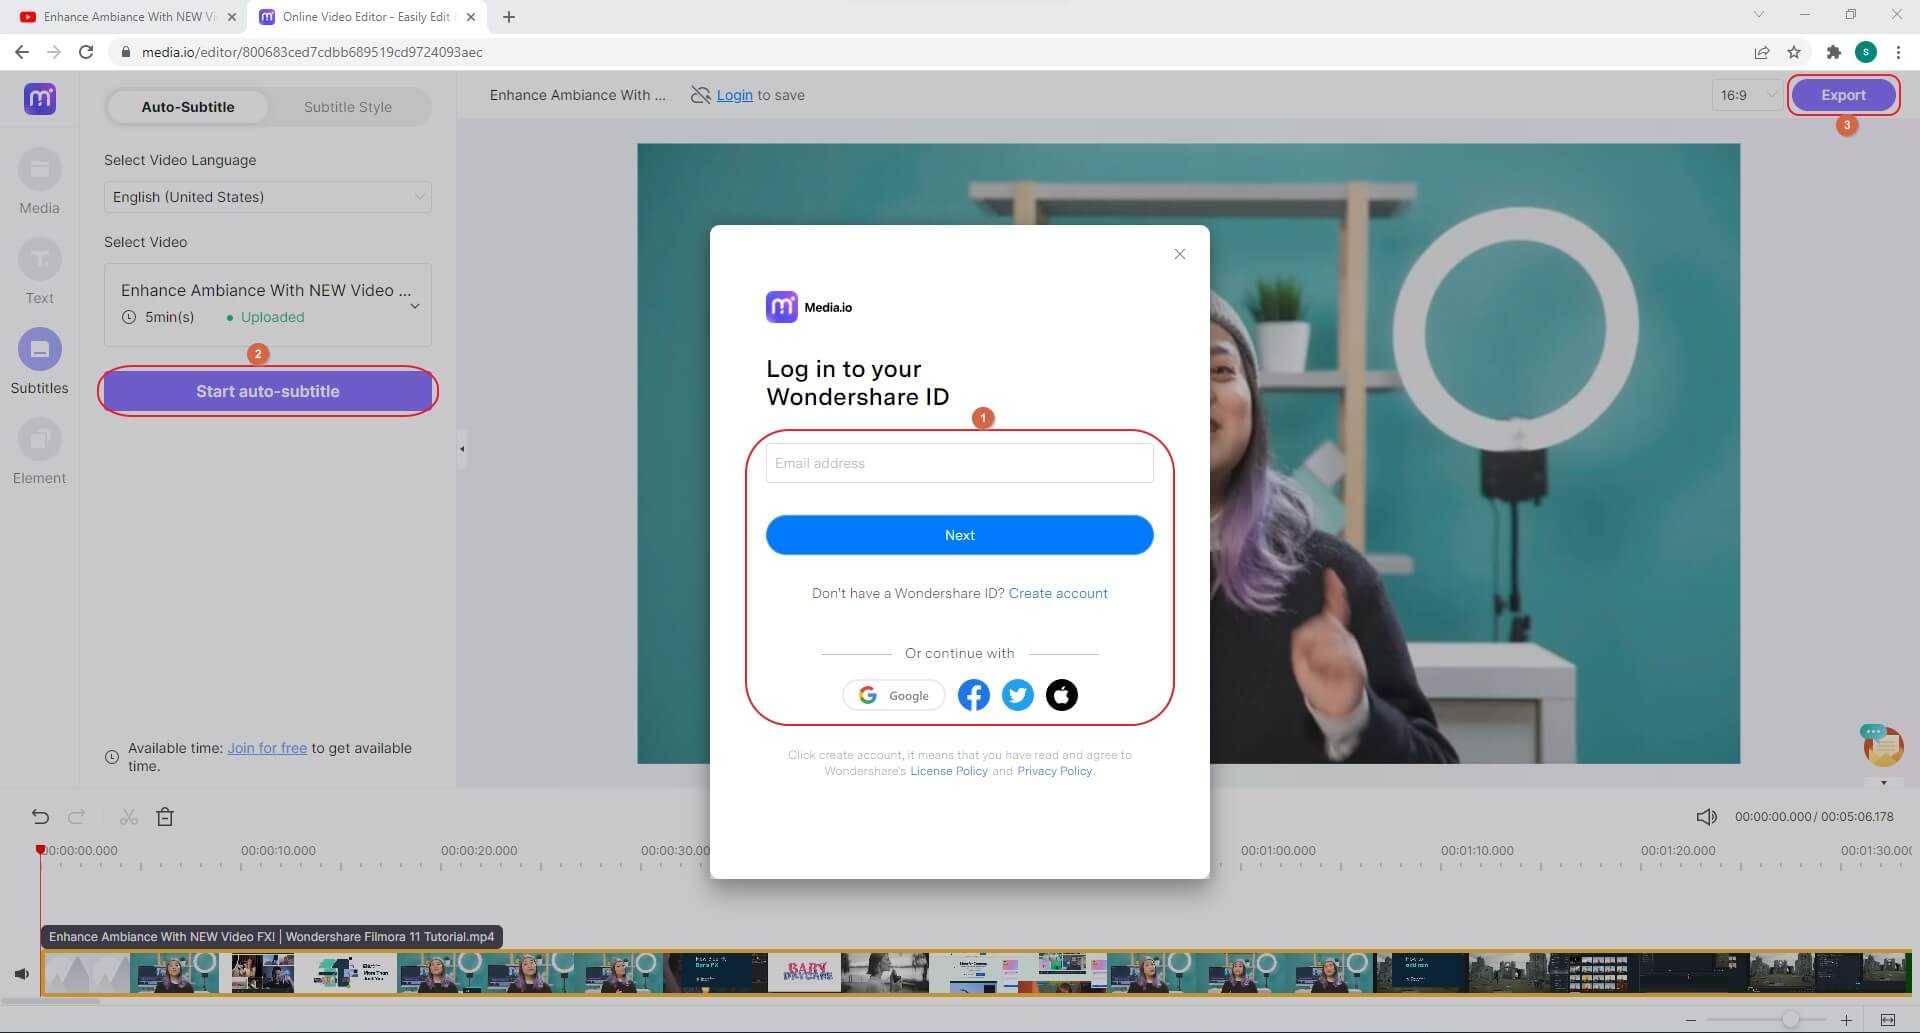Click the scissors split icon
Image resolution: width=1920 pixels, height=1033 pixels.
click(x=128, y=817)
